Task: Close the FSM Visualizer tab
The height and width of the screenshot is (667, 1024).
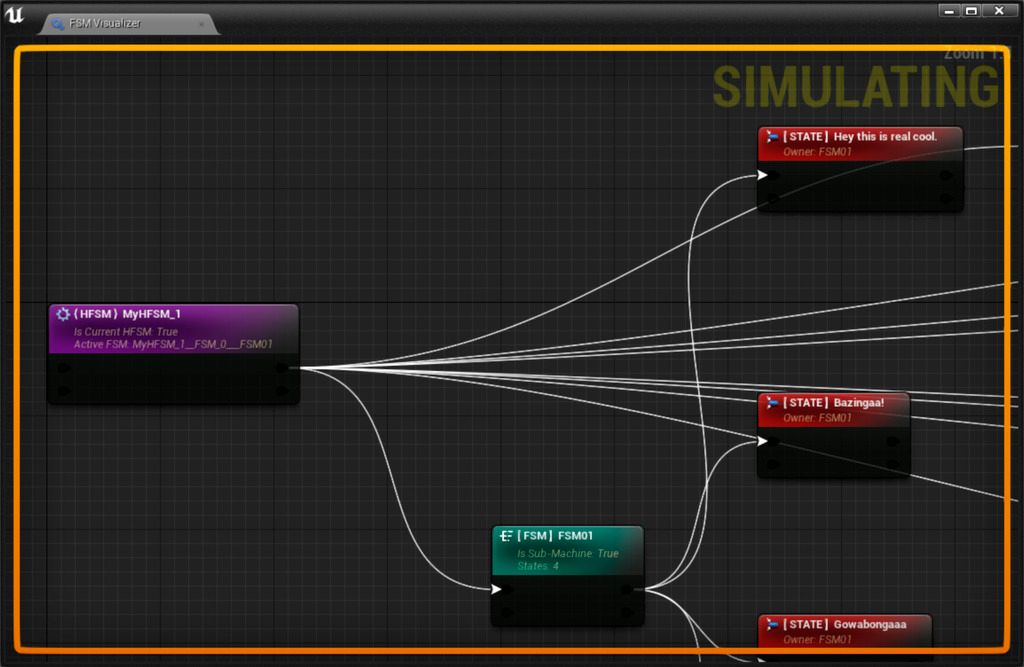Action: [x=201, y=24]
